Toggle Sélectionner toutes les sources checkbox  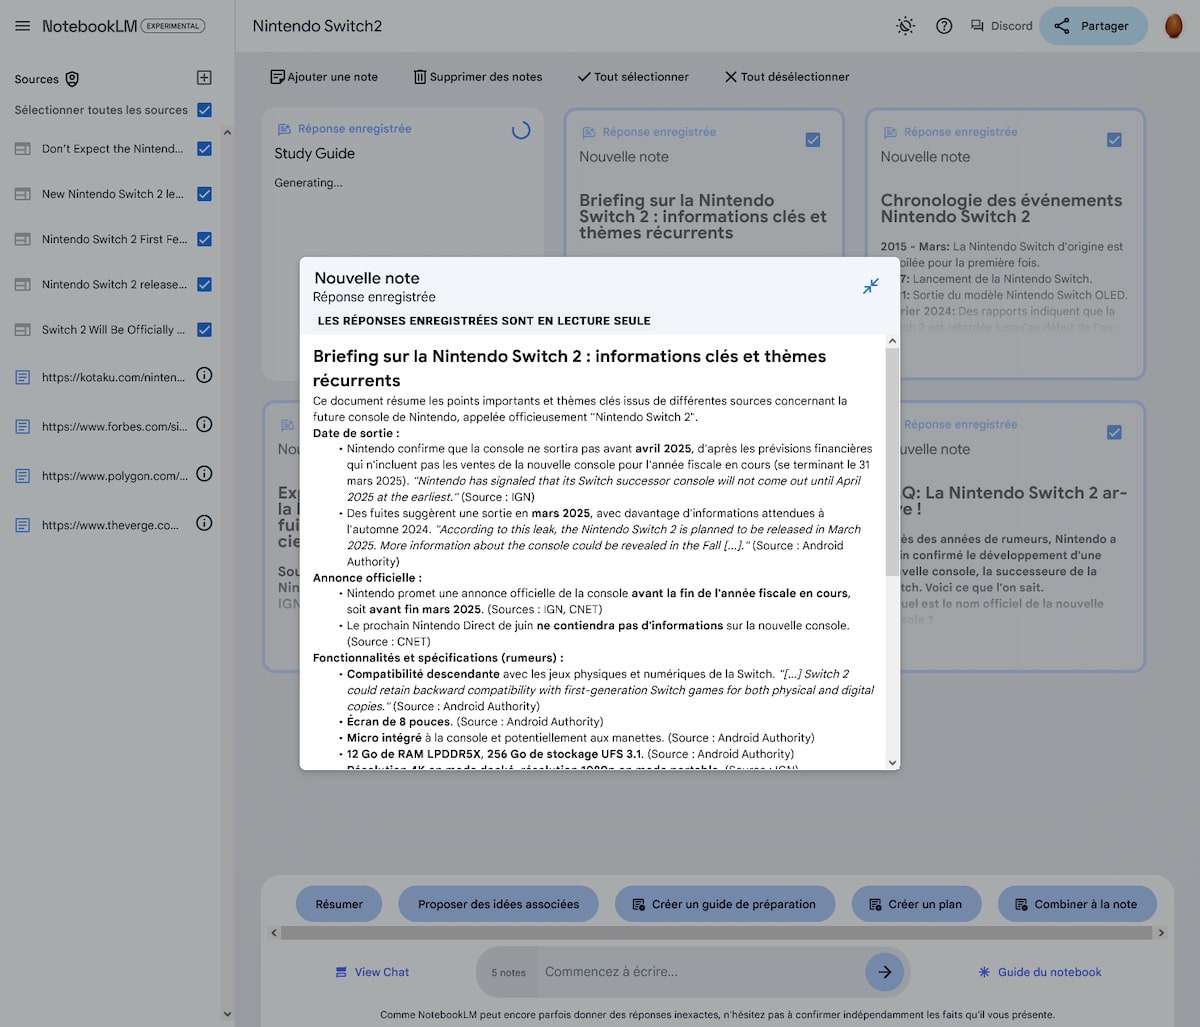pyautogui.click(x=204, y=110)
